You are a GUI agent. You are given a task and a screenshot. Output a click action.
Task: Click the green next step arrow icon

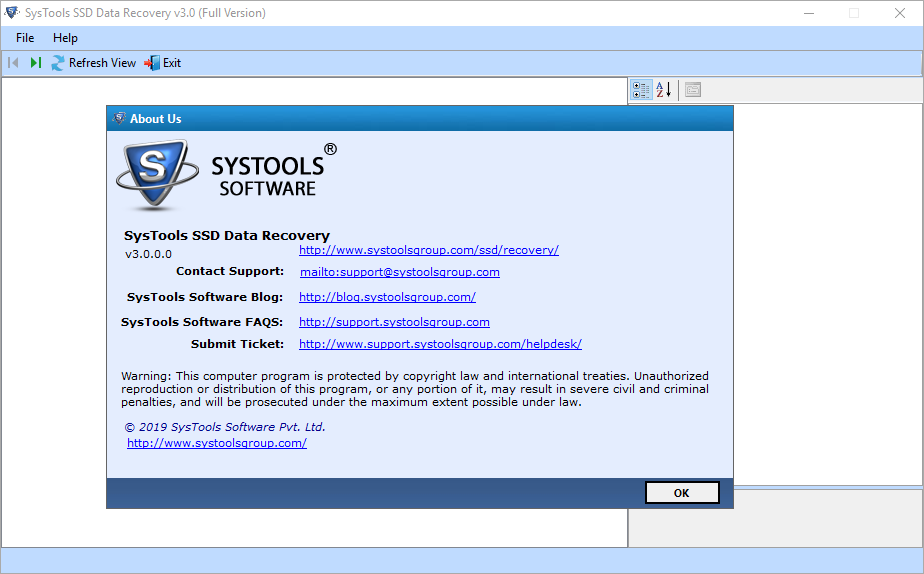(35, 62)
